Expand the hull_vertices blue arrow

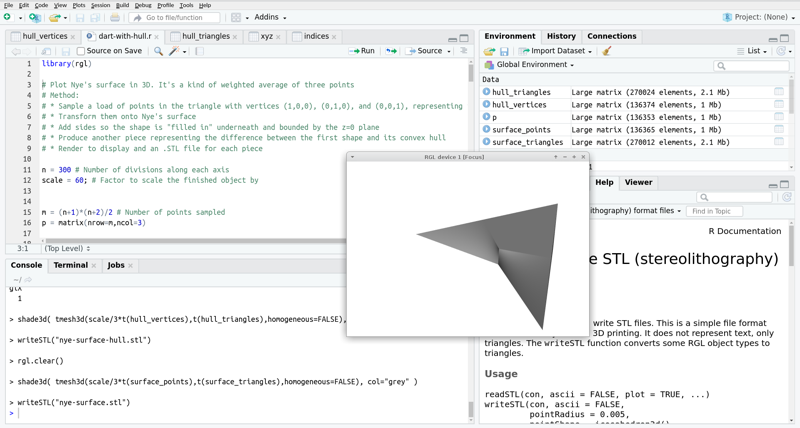pos(487,105)
